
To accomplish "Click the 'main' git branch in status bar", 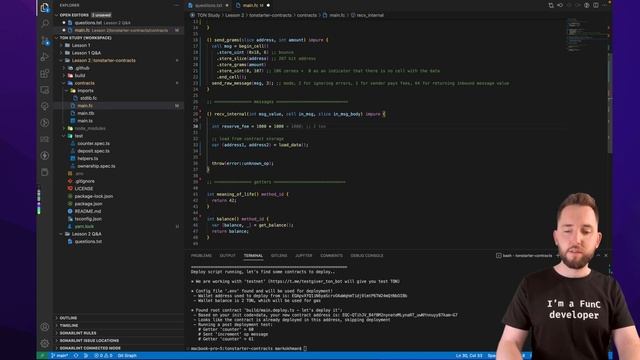I will (x=60, y=356).
